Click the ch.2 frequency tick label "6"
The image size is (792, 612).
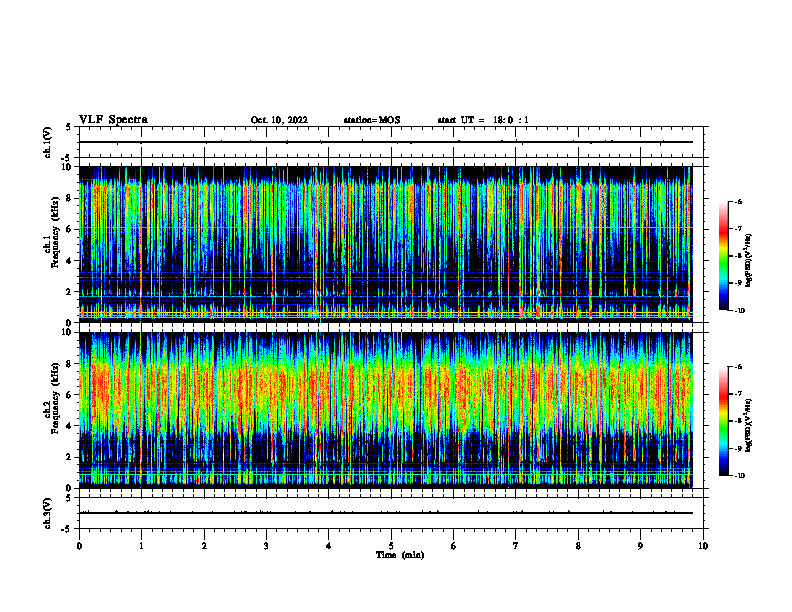coord(70,395)
